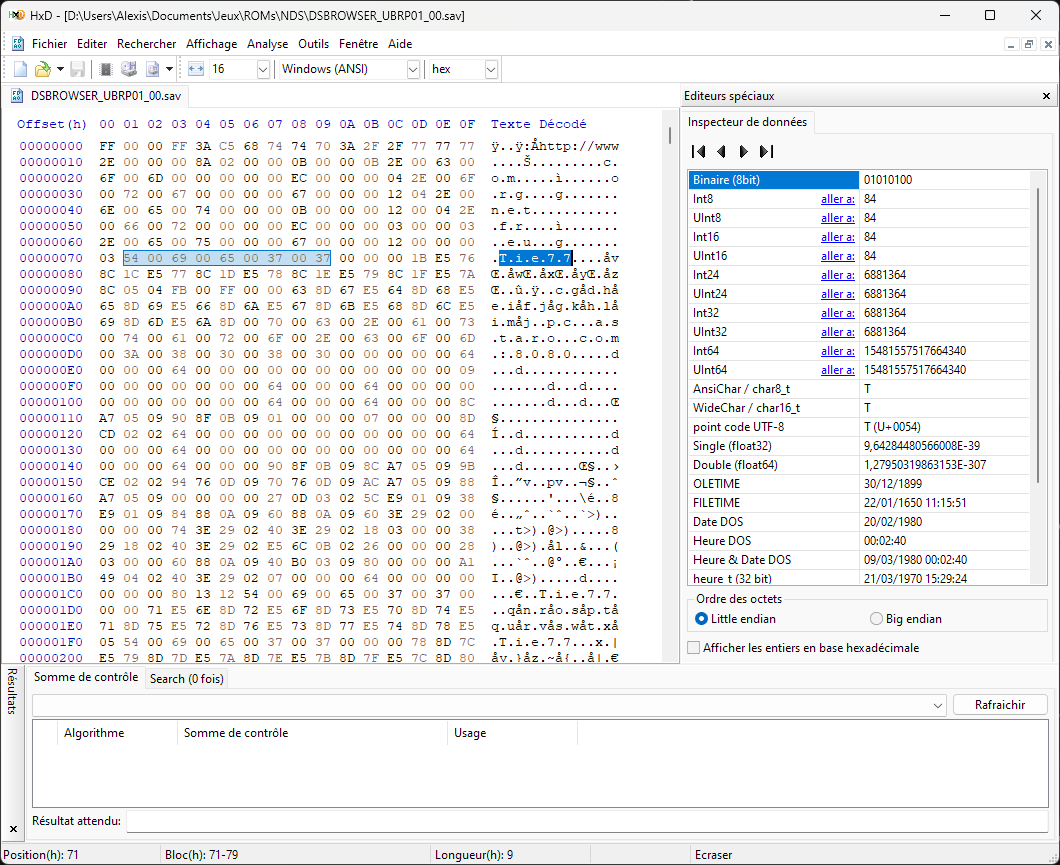
Task: Click 'aller à:' link for Int32
Action: [837, 313]
